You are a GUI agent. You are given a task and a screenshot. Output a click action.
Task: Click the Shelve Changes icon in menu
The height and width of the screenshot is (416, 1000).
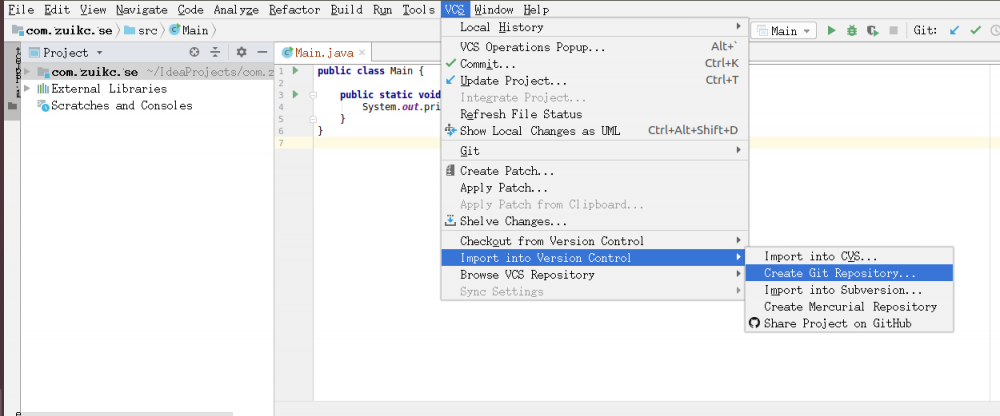tap(450, 221)
